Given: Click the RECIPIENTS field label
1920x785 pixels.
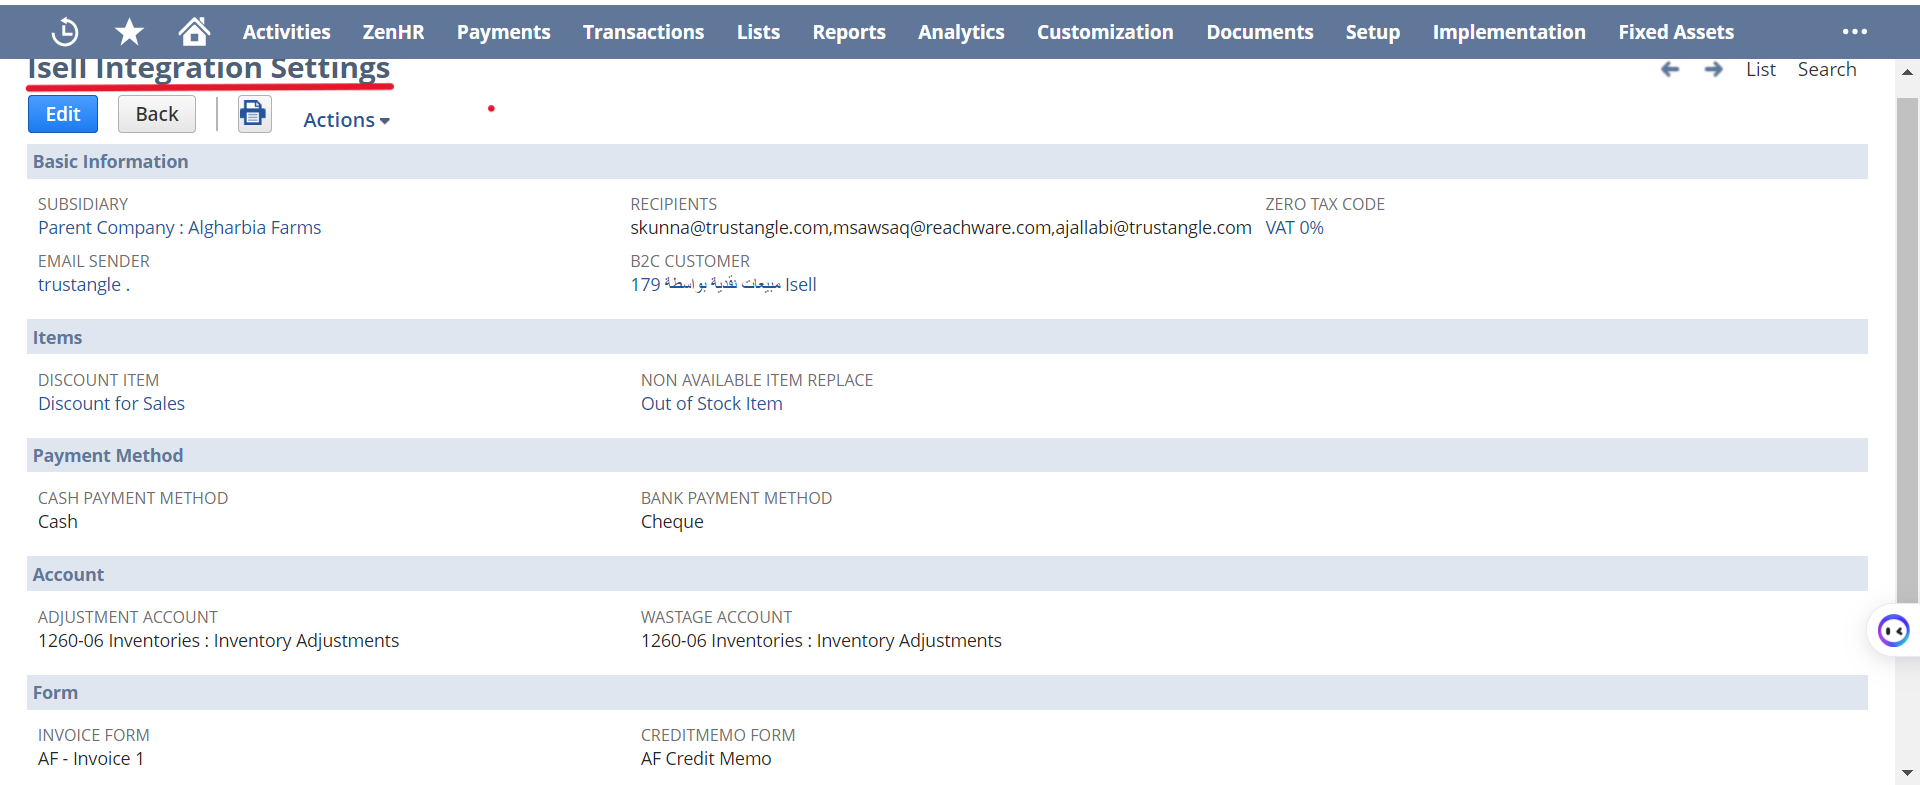Looking at the screenshot, I should click(x=673, y=204).
